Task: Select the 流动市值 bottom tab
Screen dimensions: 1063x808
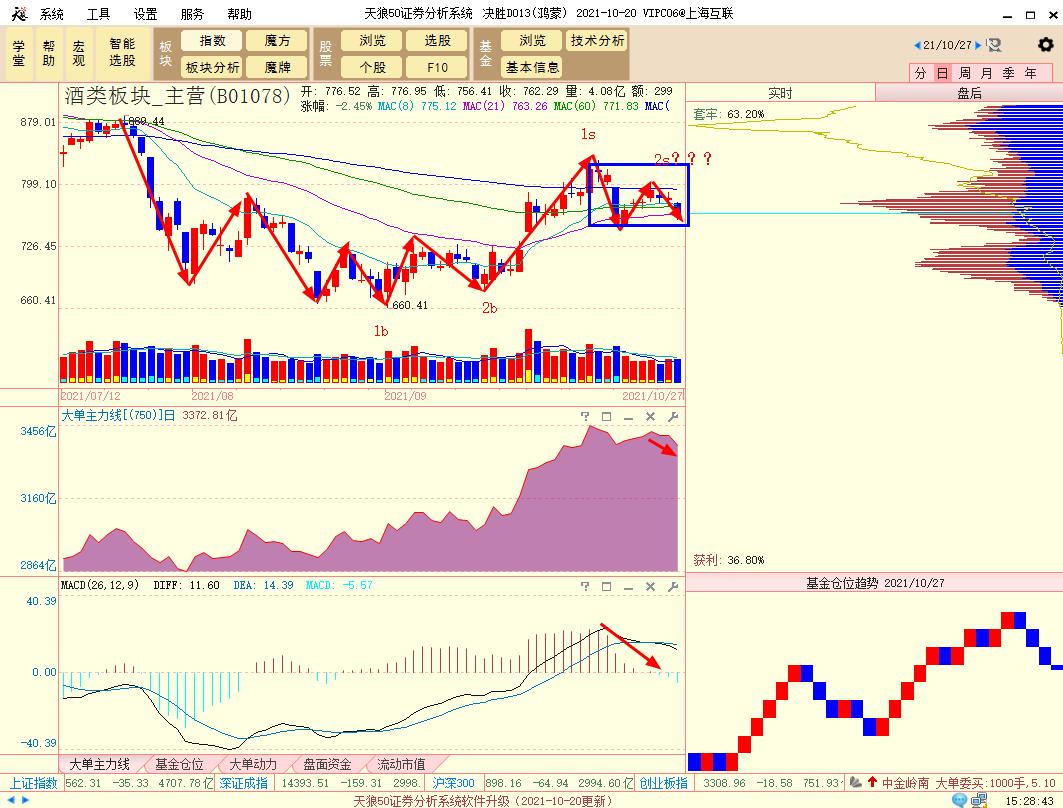Action: click(x=401, y=764)
